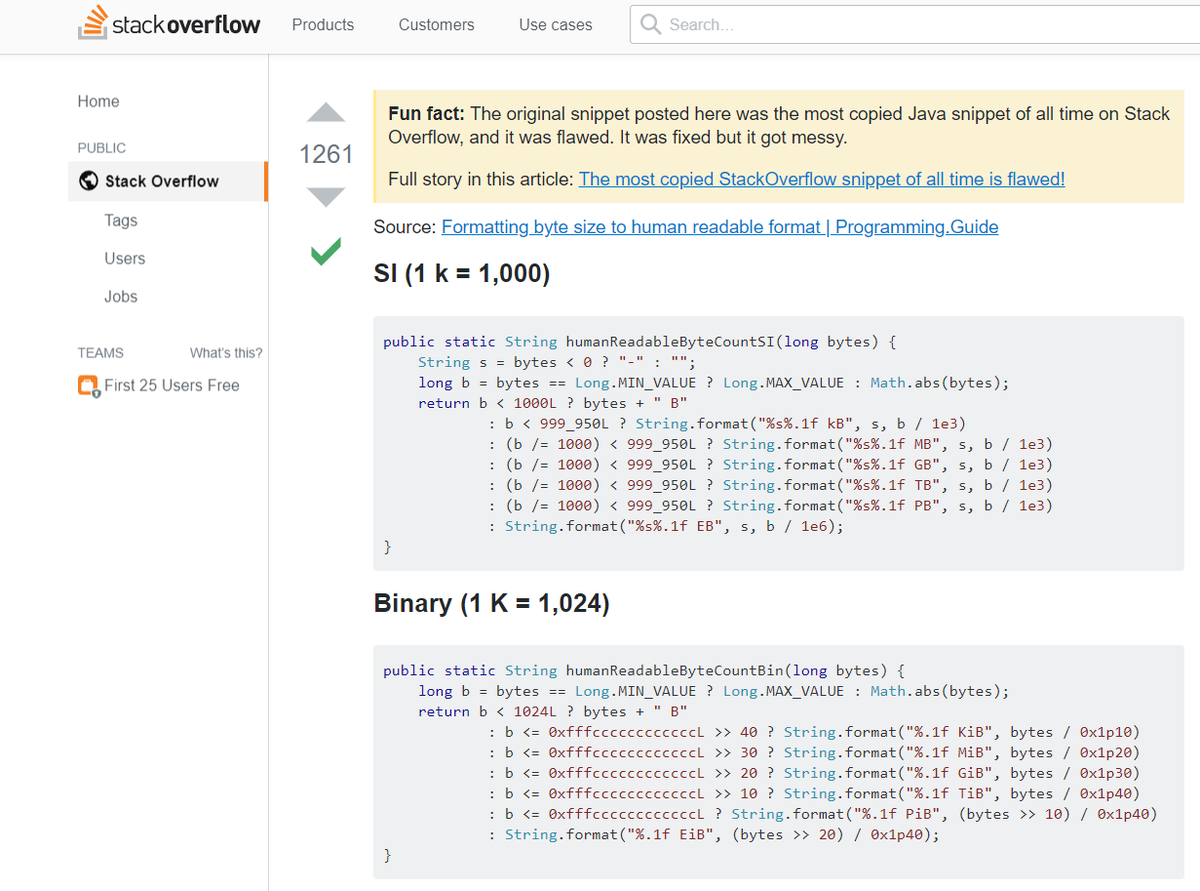Viewport: 1200px width, 891px height.
Task: Click the globe icon beside Stack Overflow
Action: coord(89,181)
